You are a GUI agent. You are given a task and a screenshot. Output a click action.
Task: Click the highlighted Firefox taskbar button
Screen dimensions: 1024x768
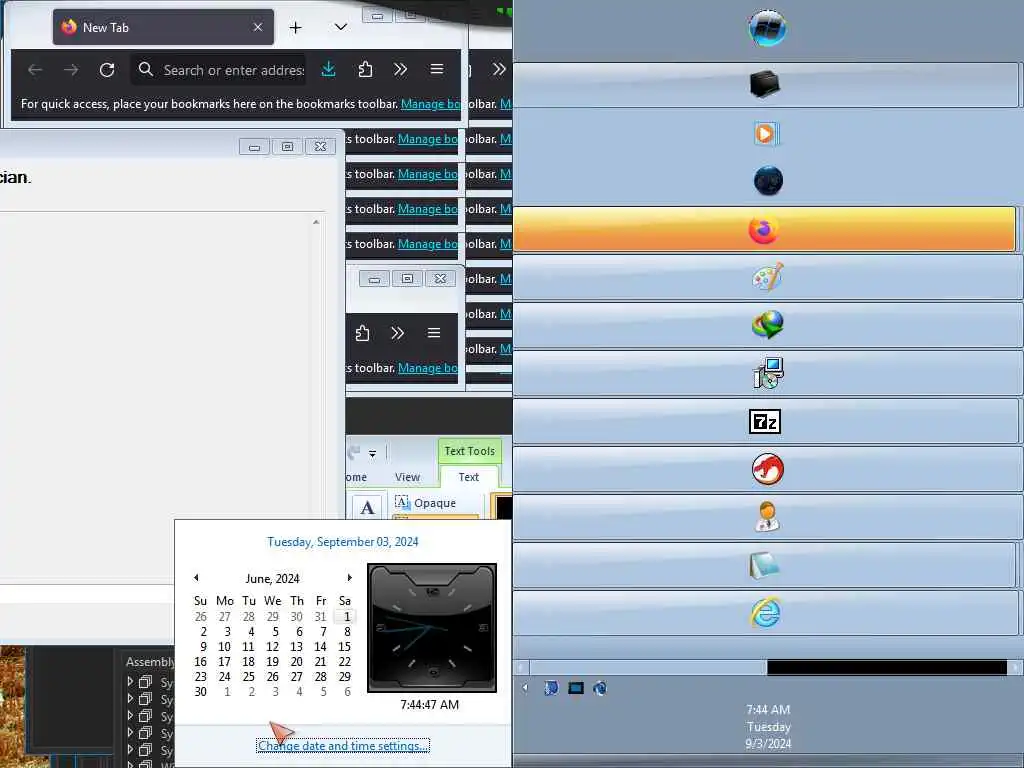[764, 229]
